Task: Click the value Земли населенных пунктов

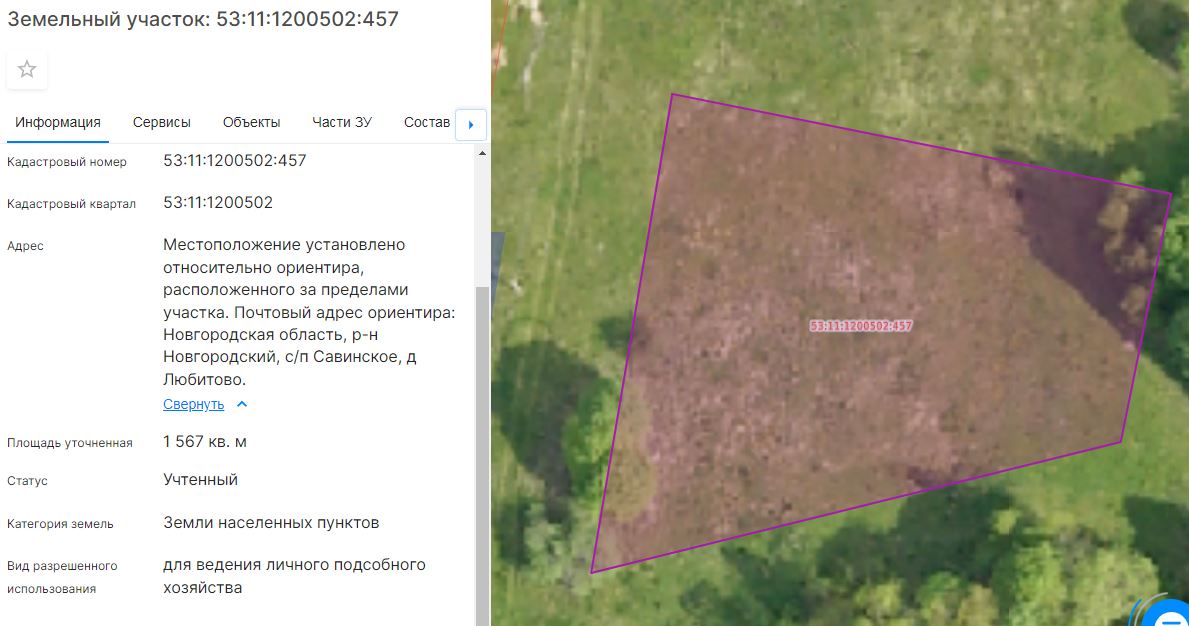Action: (x=271, y=523)
